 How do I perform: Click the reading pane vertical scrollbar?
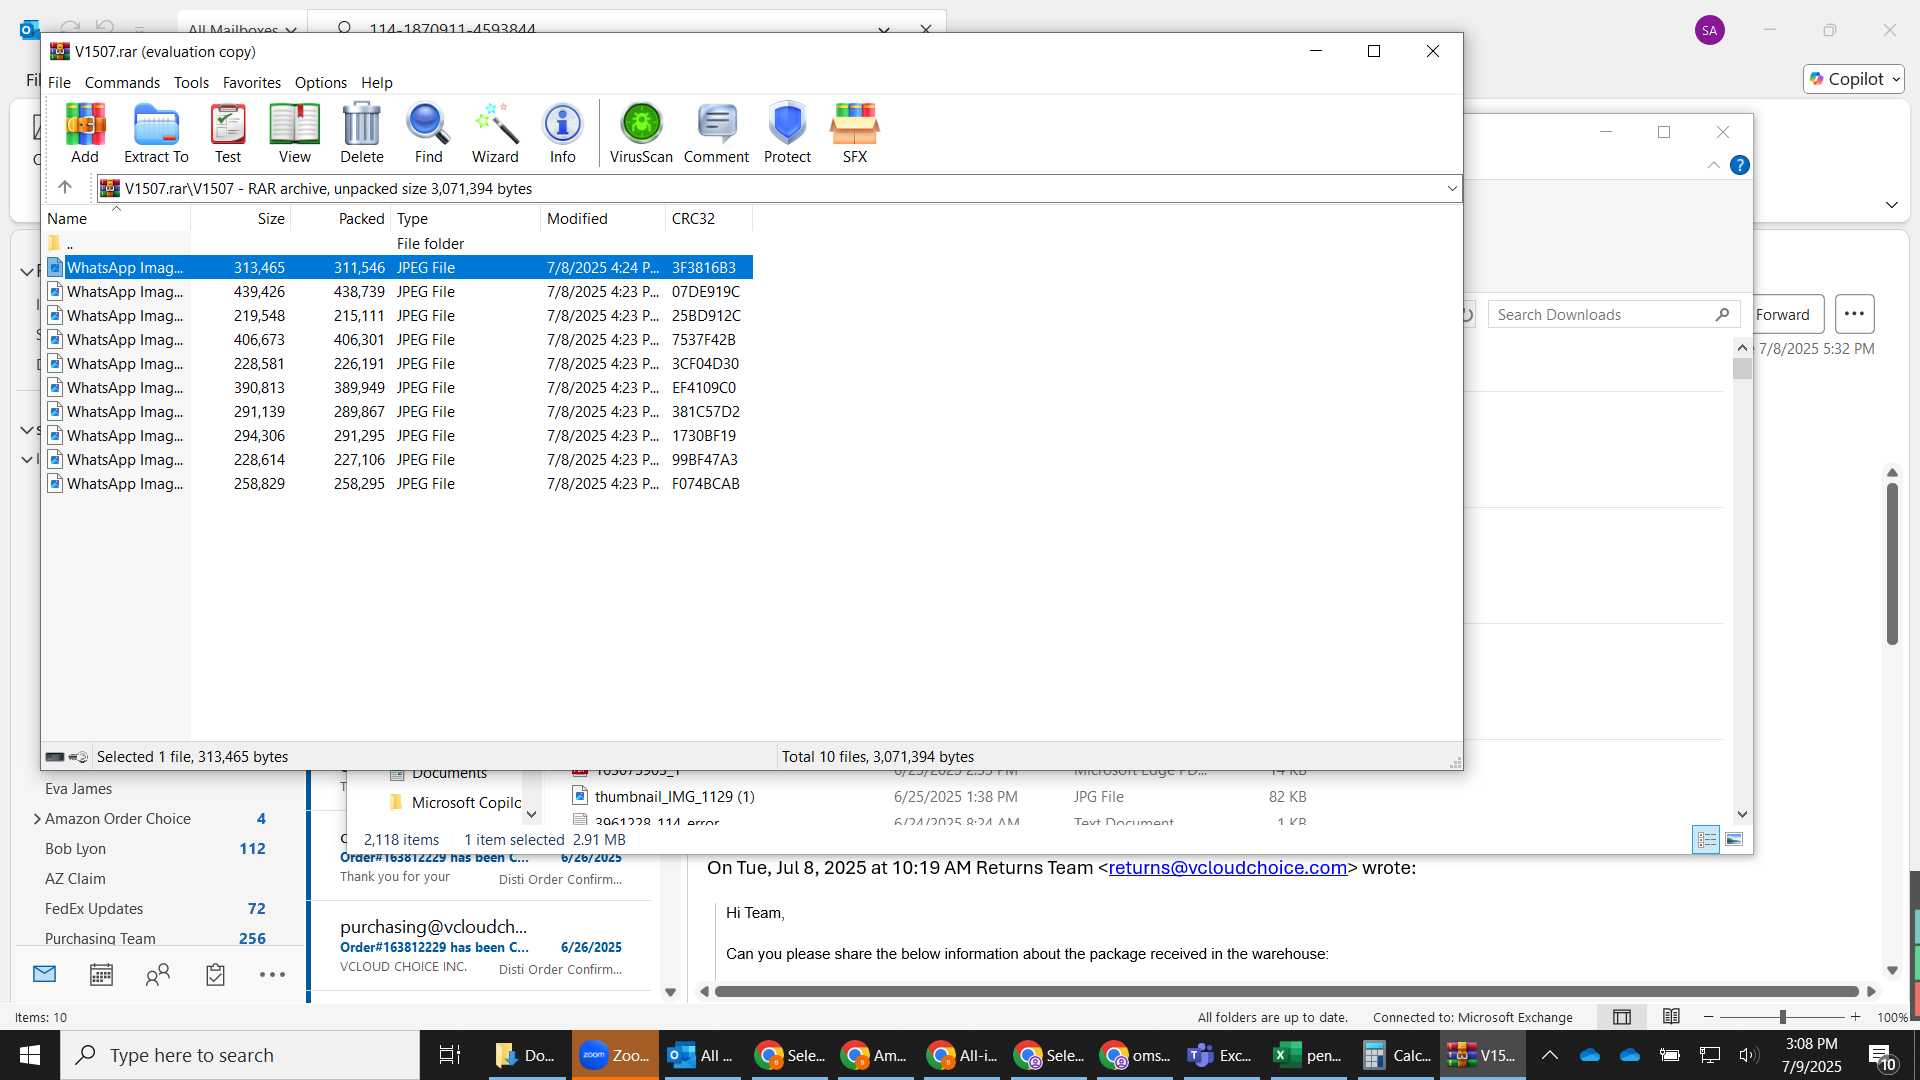coord(1892,565)
